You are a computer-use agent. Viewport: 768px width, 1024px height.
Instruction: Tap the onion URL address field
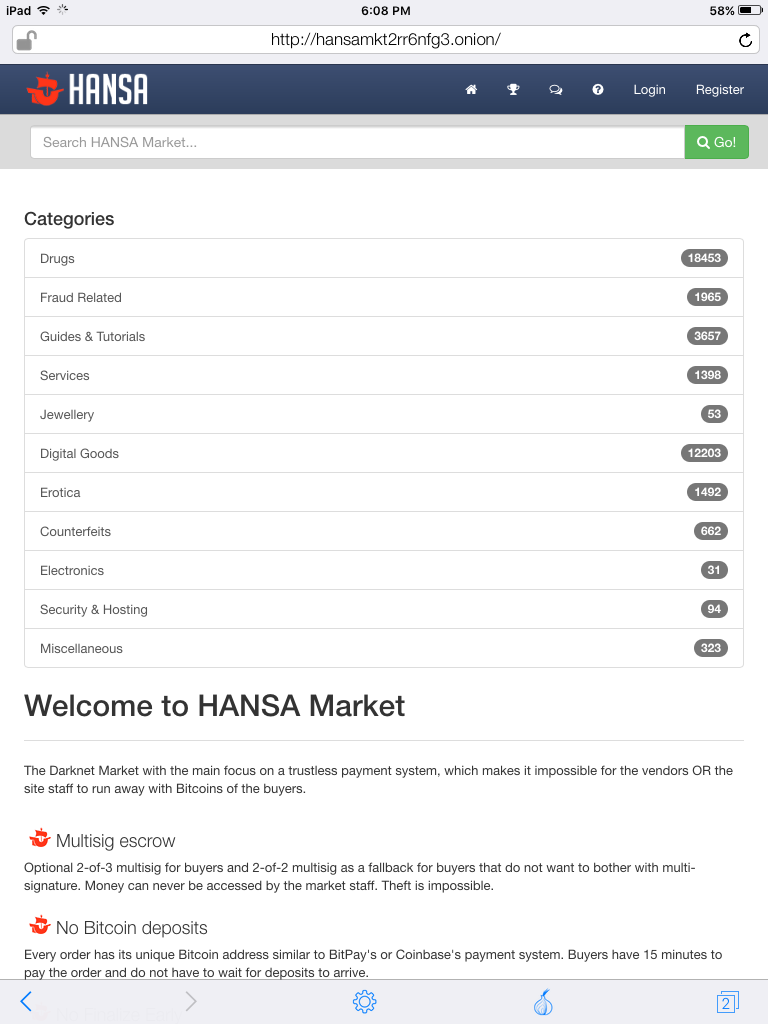tap(385, 40)
